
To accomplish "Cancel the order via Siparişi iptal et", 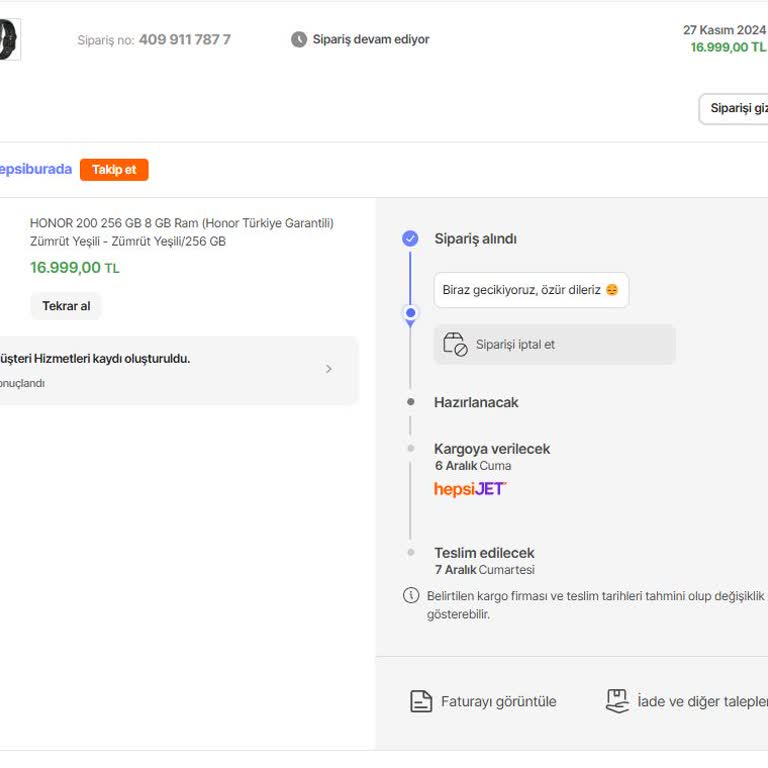I will 554,344.
